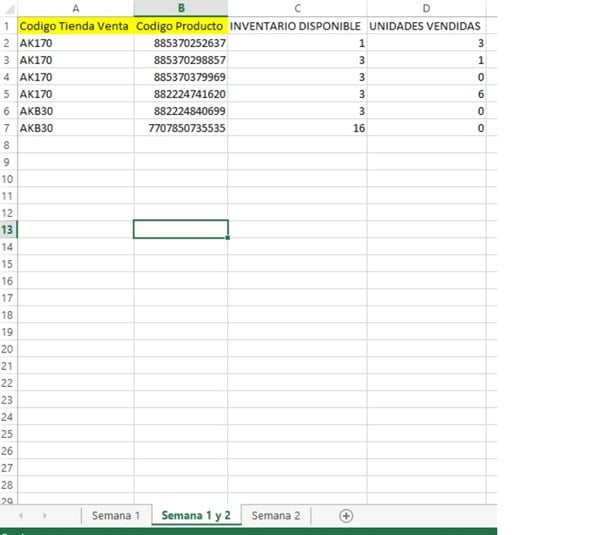Select cell with product code 7707850735535
The height and width of the screenshot is (535, 600).
[x=181, y=128]
